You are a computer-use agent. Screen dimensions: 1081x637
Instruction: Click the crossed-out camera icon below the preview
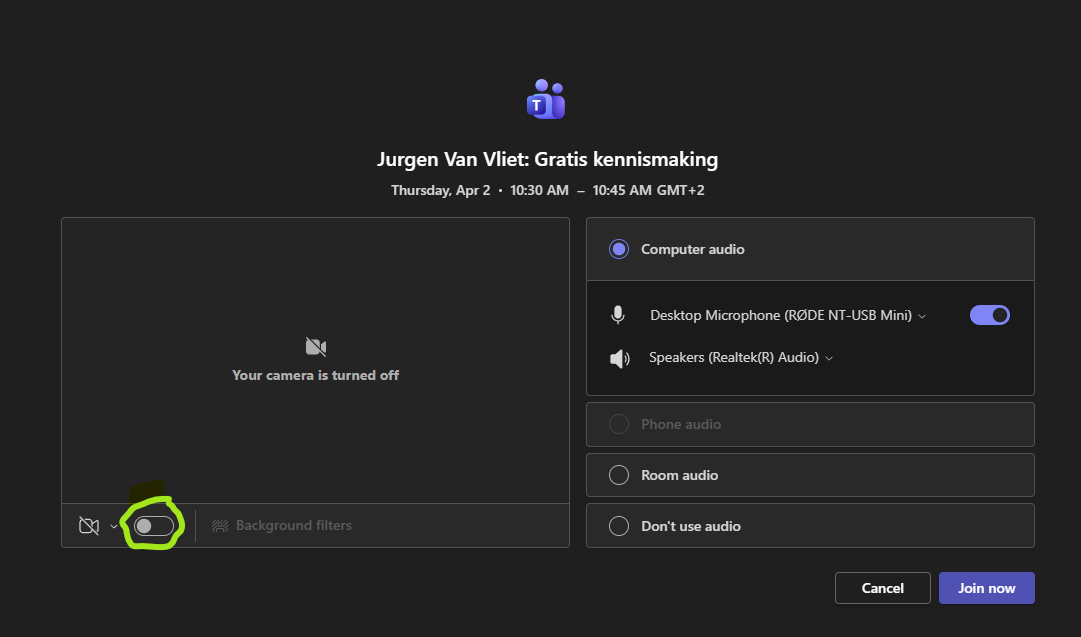[x=88, y=526]
